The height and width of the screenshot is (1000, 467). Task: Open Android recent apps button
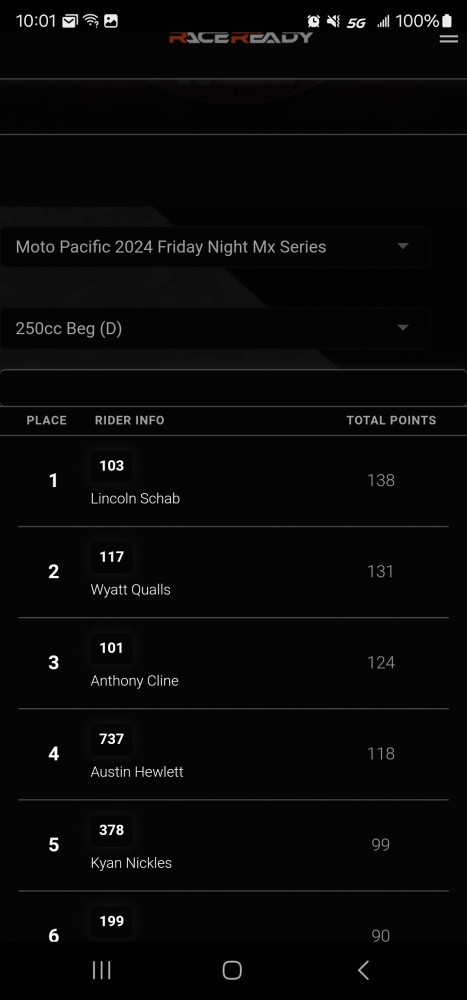[101, 970]
